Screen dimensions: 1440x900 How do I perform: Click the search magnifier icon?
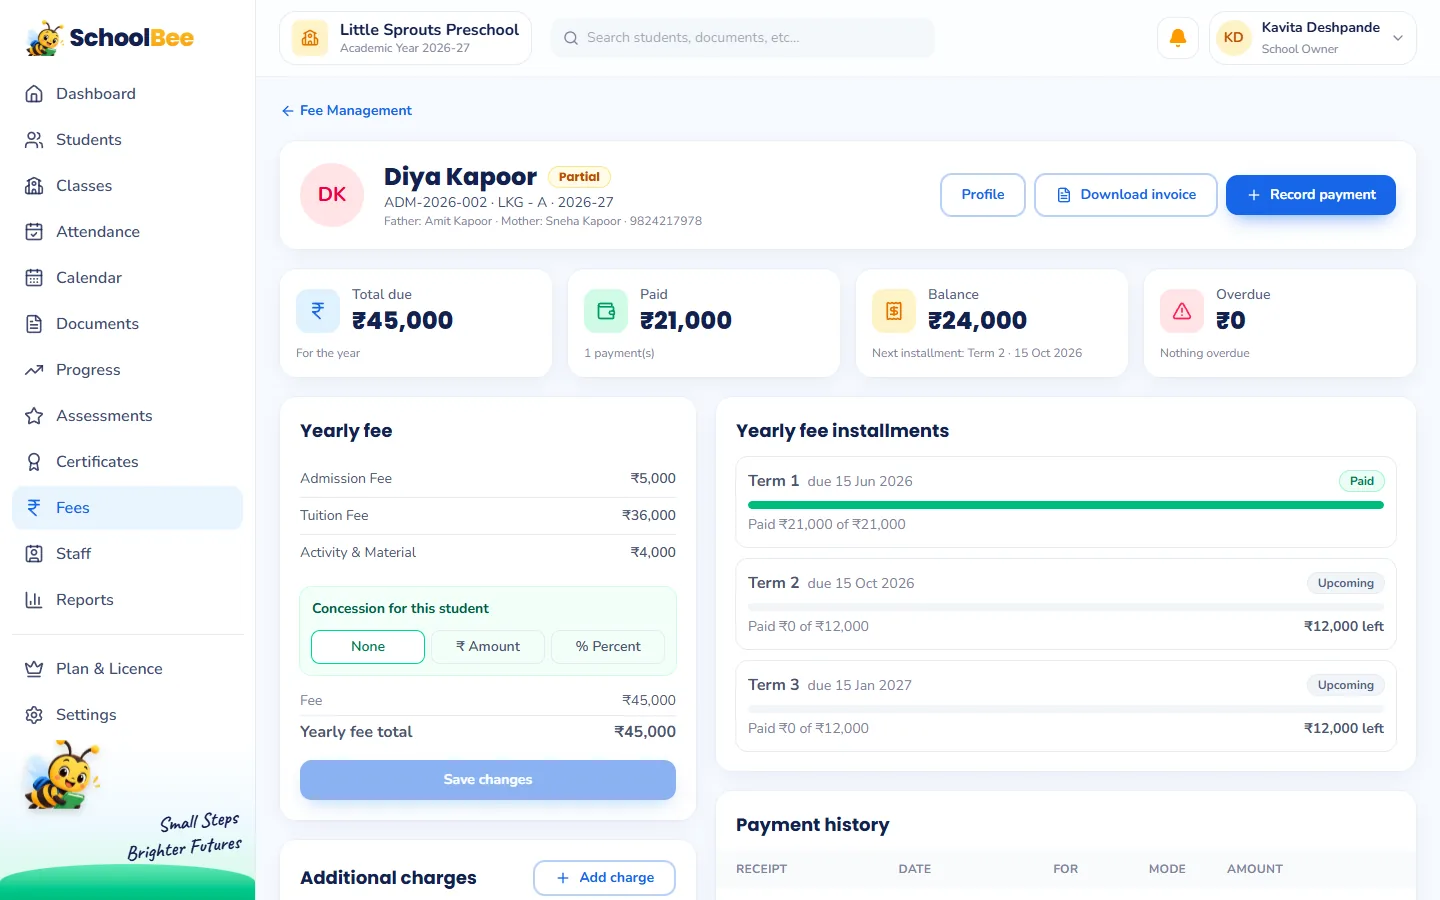pyautogui.click(x=571, y=38)
